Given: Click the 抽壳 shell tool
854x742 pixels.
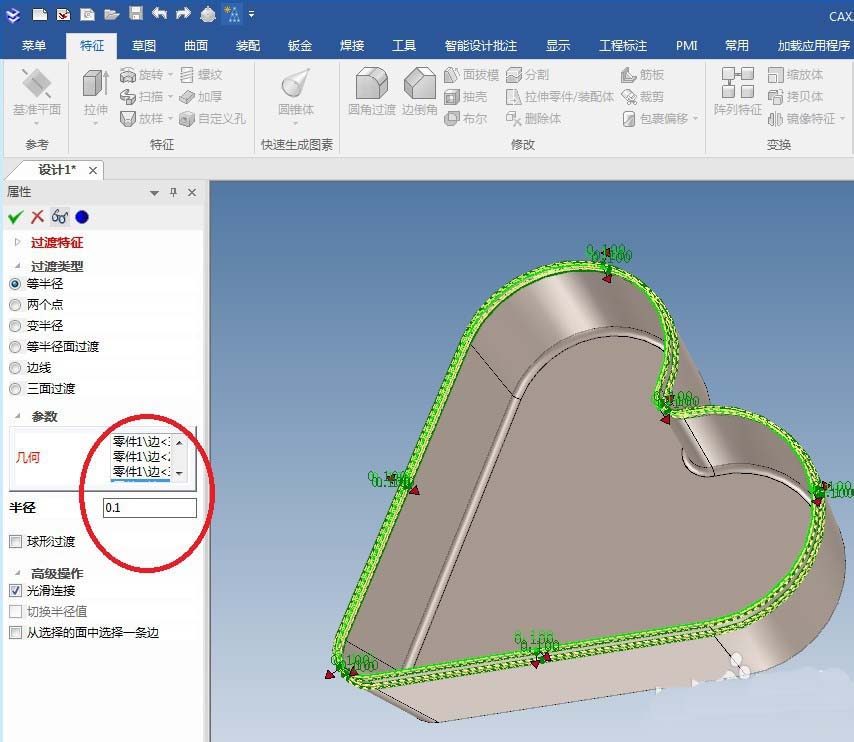Looking at the screenshot, I should coord(466,96).
